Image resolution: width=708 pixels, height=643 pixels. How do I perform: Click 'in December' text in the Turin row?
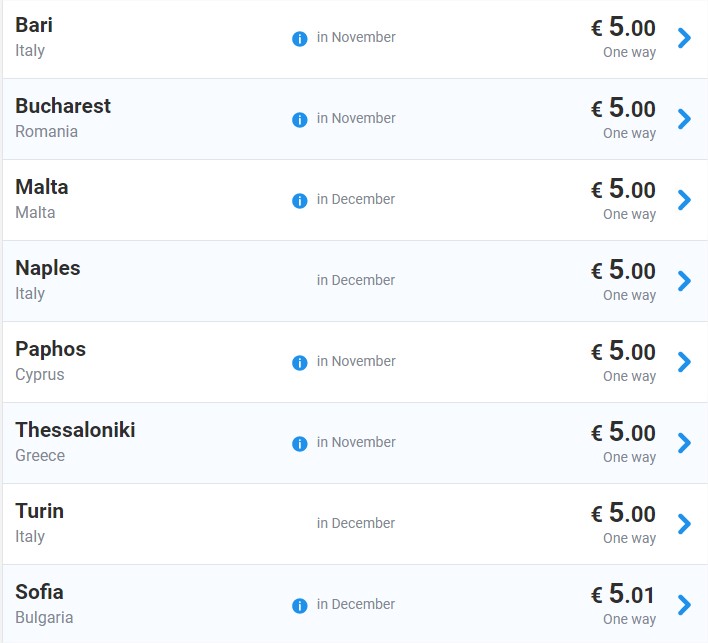[x=356, y=523]
